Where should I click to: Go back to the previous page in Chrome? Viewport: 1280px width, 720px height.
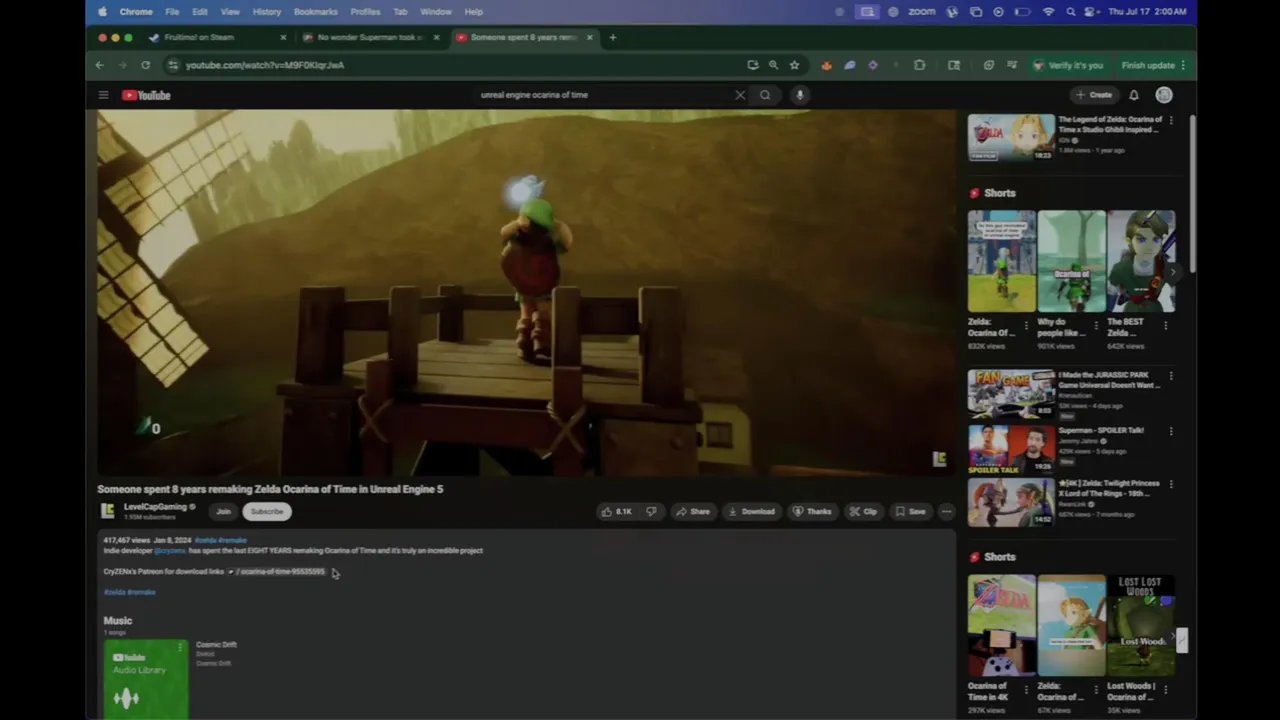tap(99, 65)
